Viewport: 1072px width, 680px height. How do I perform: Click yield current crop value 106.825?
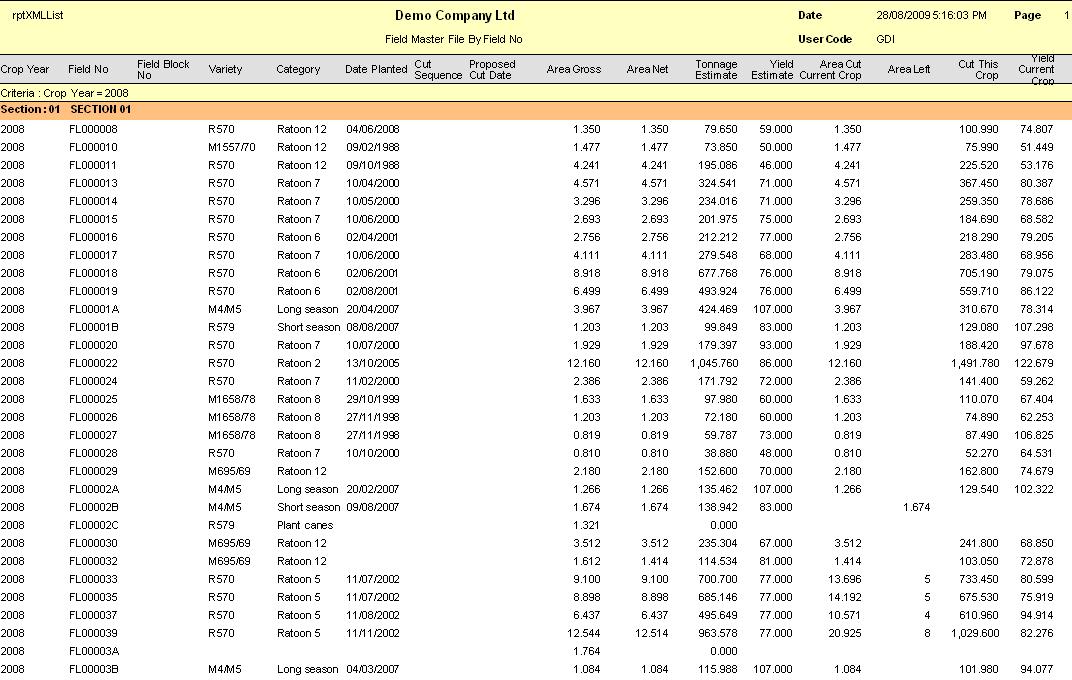click(1034, 435)
